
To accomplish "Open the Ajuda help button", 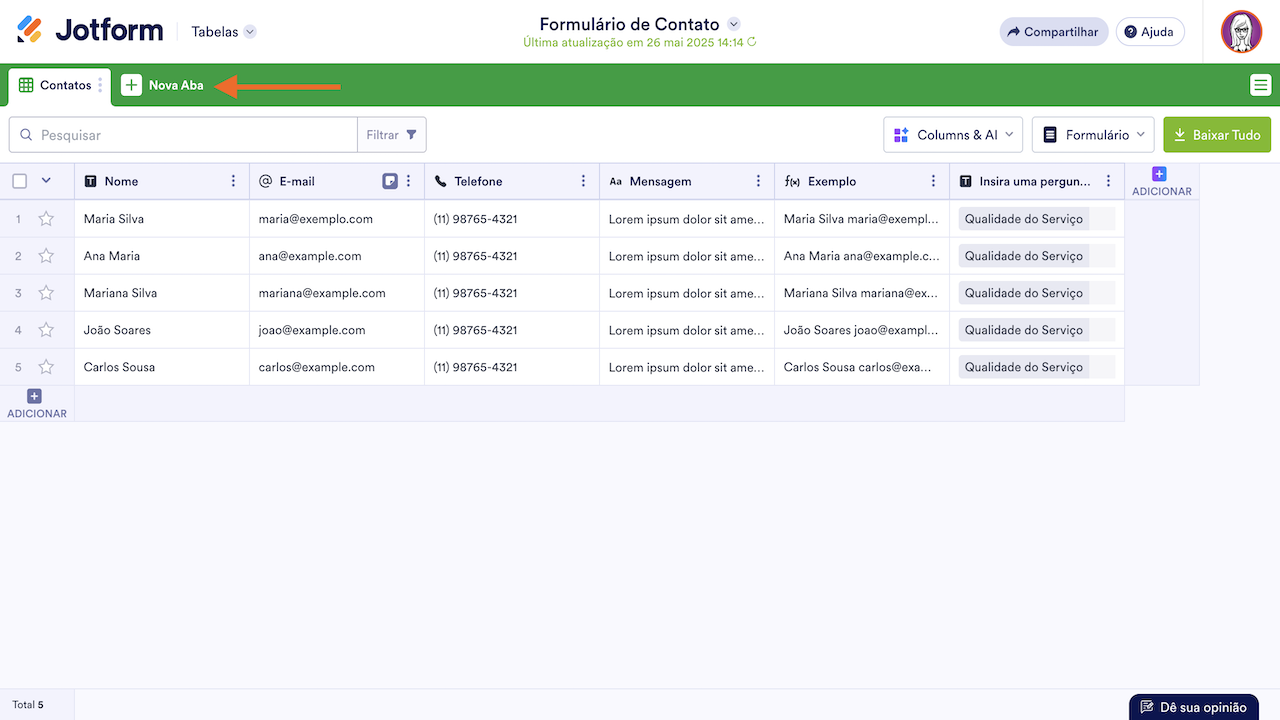I will [x=1150, y=32].
